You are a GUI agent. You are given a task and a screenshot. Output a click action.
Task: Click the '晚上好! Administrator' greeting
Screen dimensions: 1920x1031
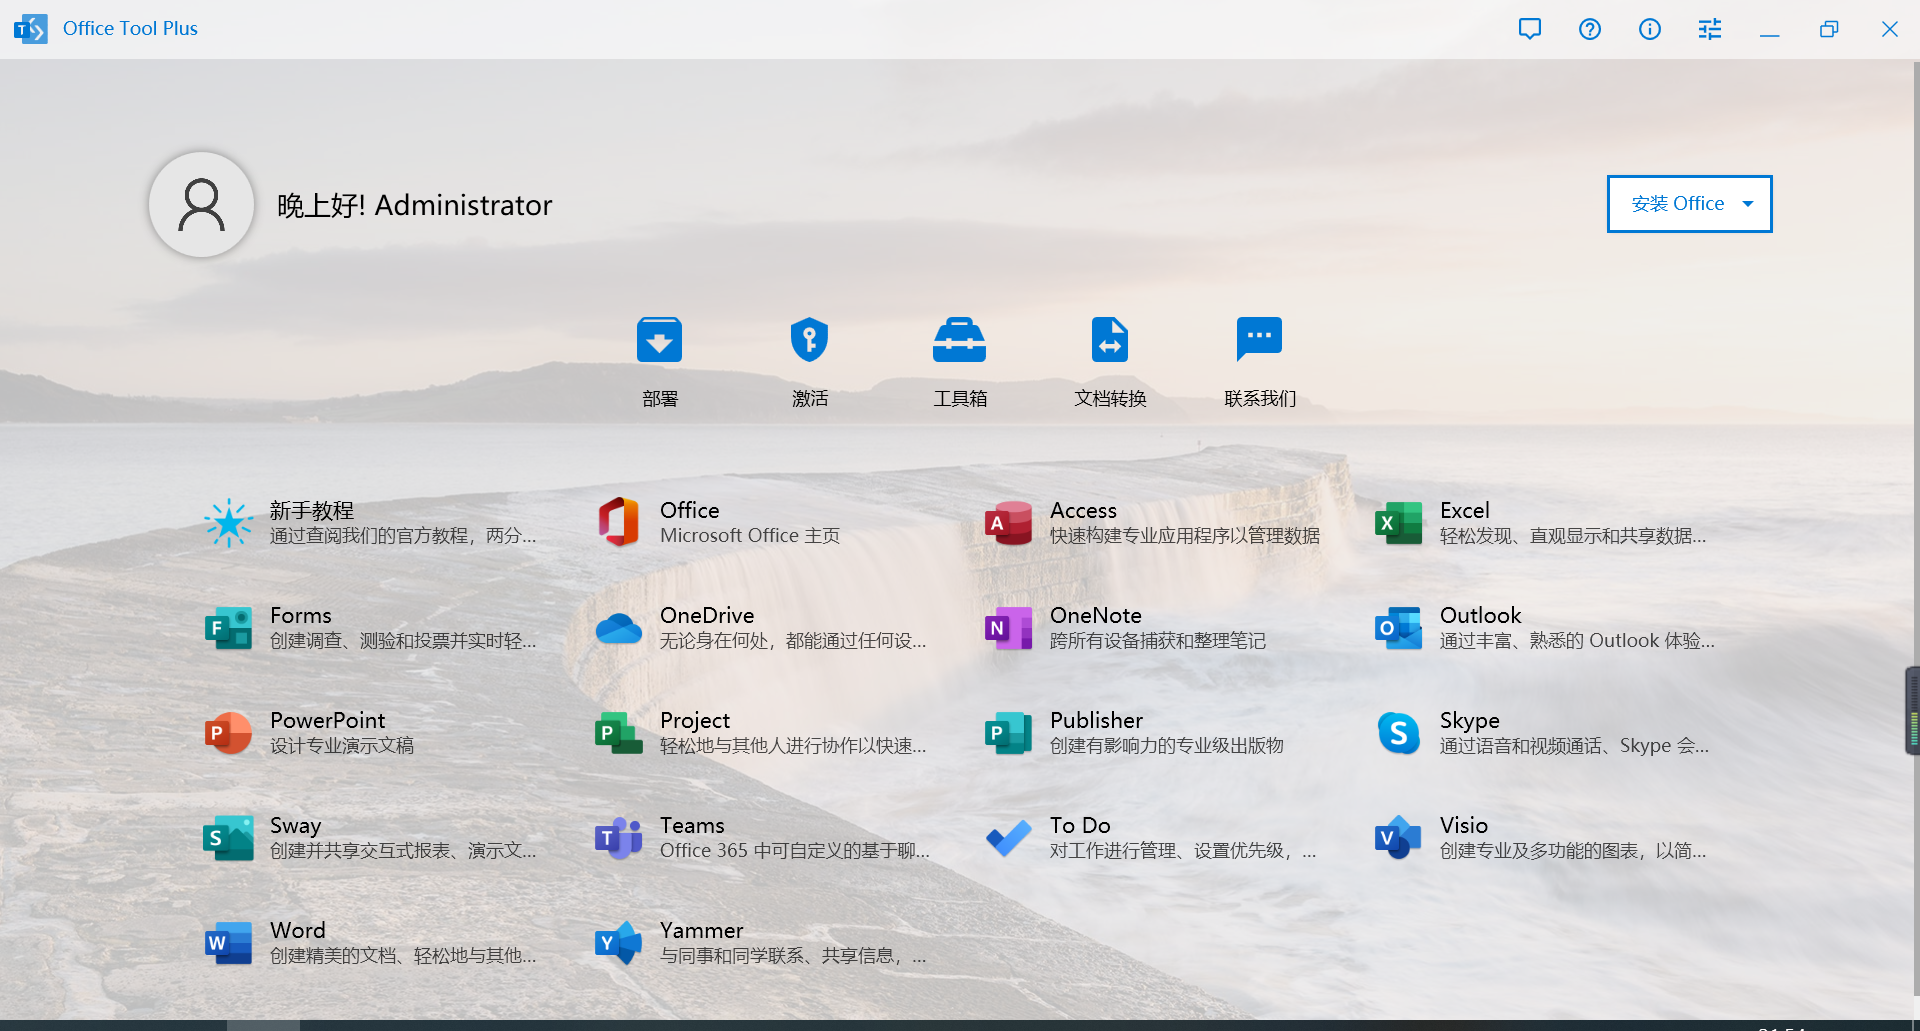[x=414, y=205]
